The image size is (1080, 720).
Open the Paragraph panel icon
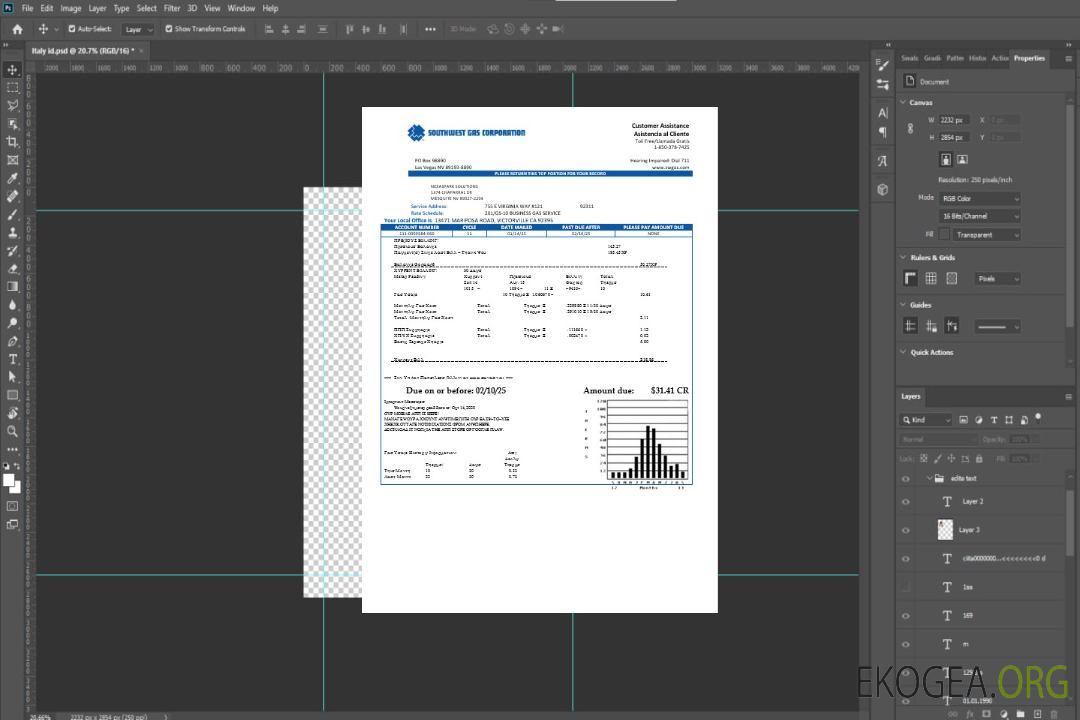[x=882, y=132]
